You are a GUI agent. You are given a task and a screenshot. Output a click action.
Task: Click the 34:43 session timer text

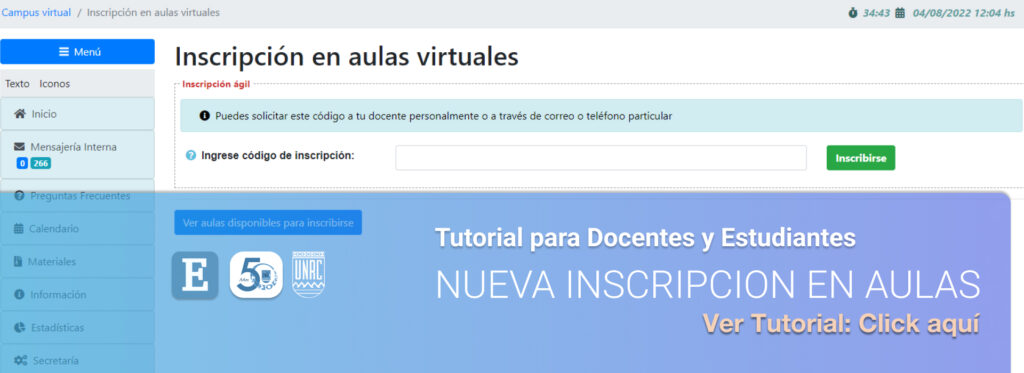click(876, 12)
